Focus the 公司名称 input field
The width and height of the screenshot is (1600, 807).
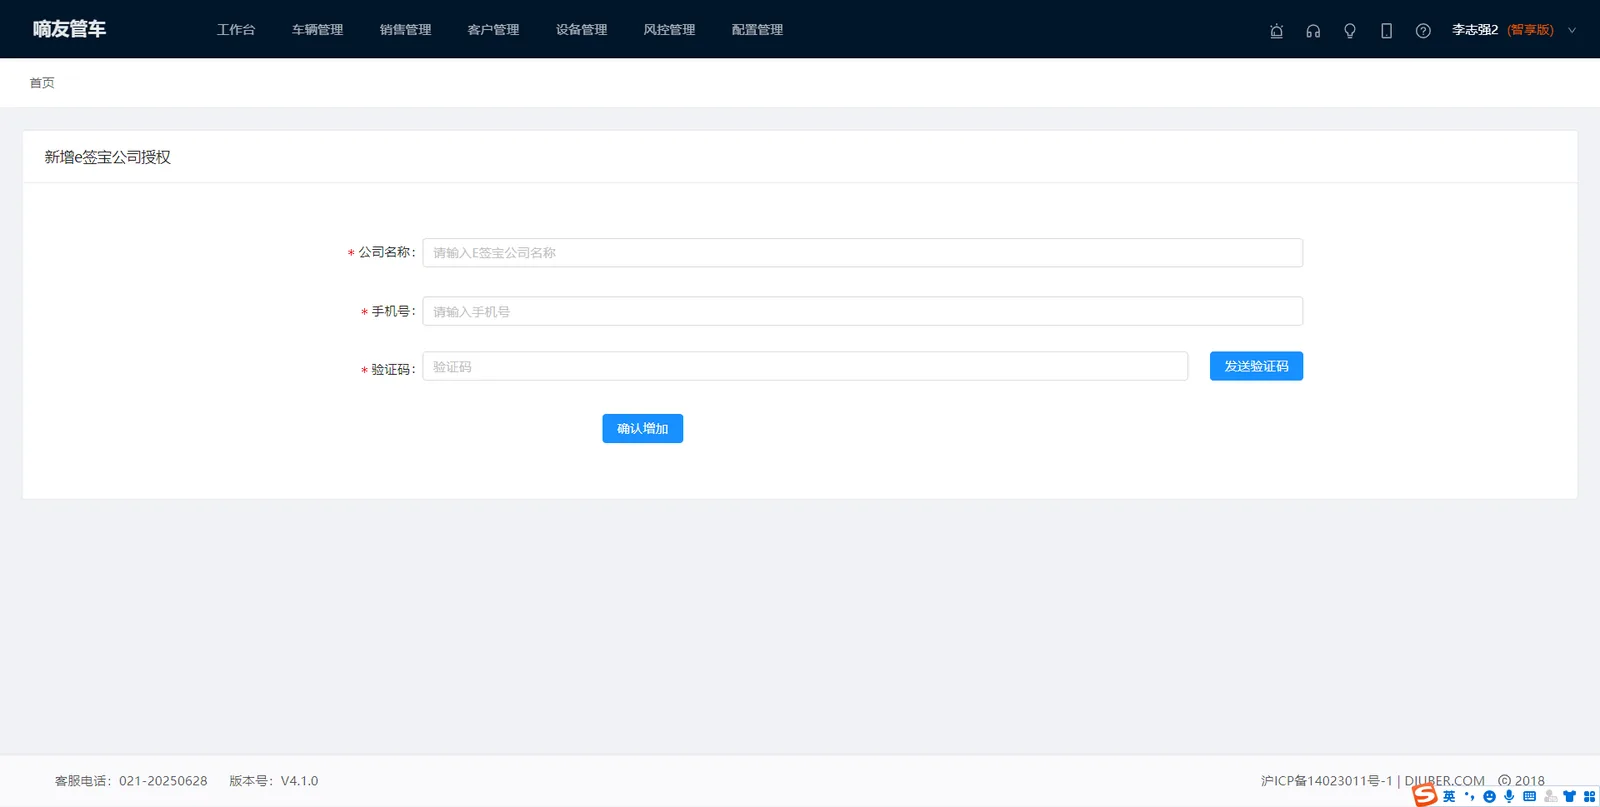point(862,253)
